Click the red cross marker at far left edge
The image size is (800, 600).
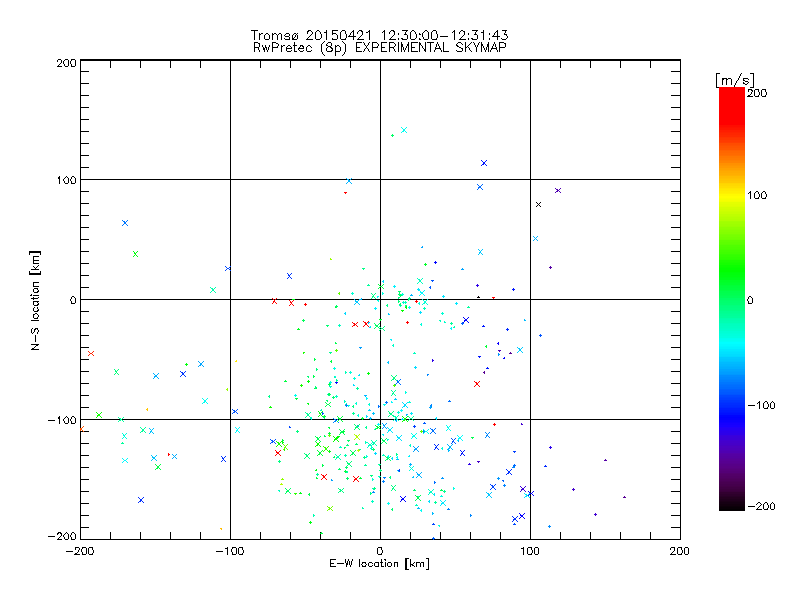pos(91,353)
